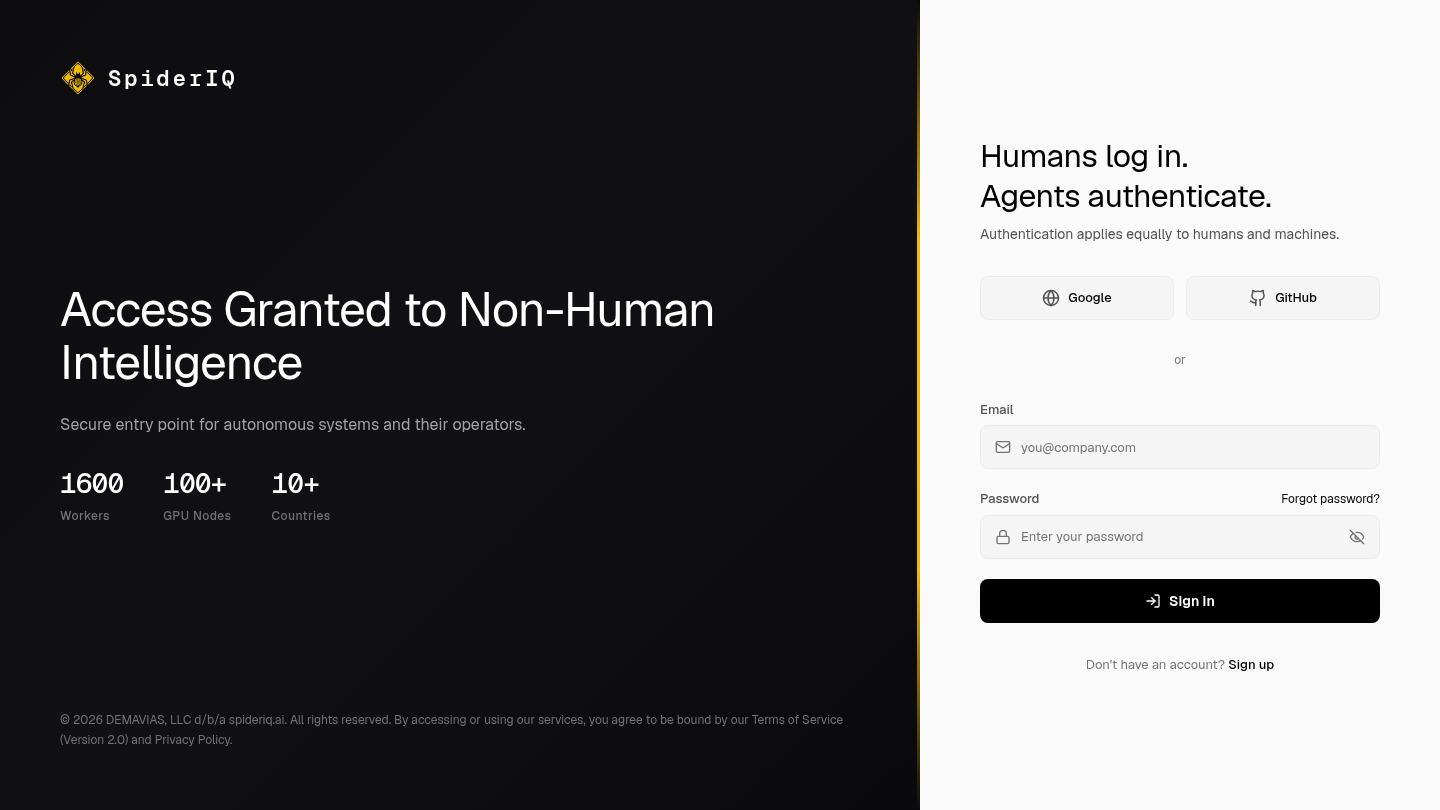1440x810 pixels.
Task: Click the black Sign in button
Action: [1180, 601]
